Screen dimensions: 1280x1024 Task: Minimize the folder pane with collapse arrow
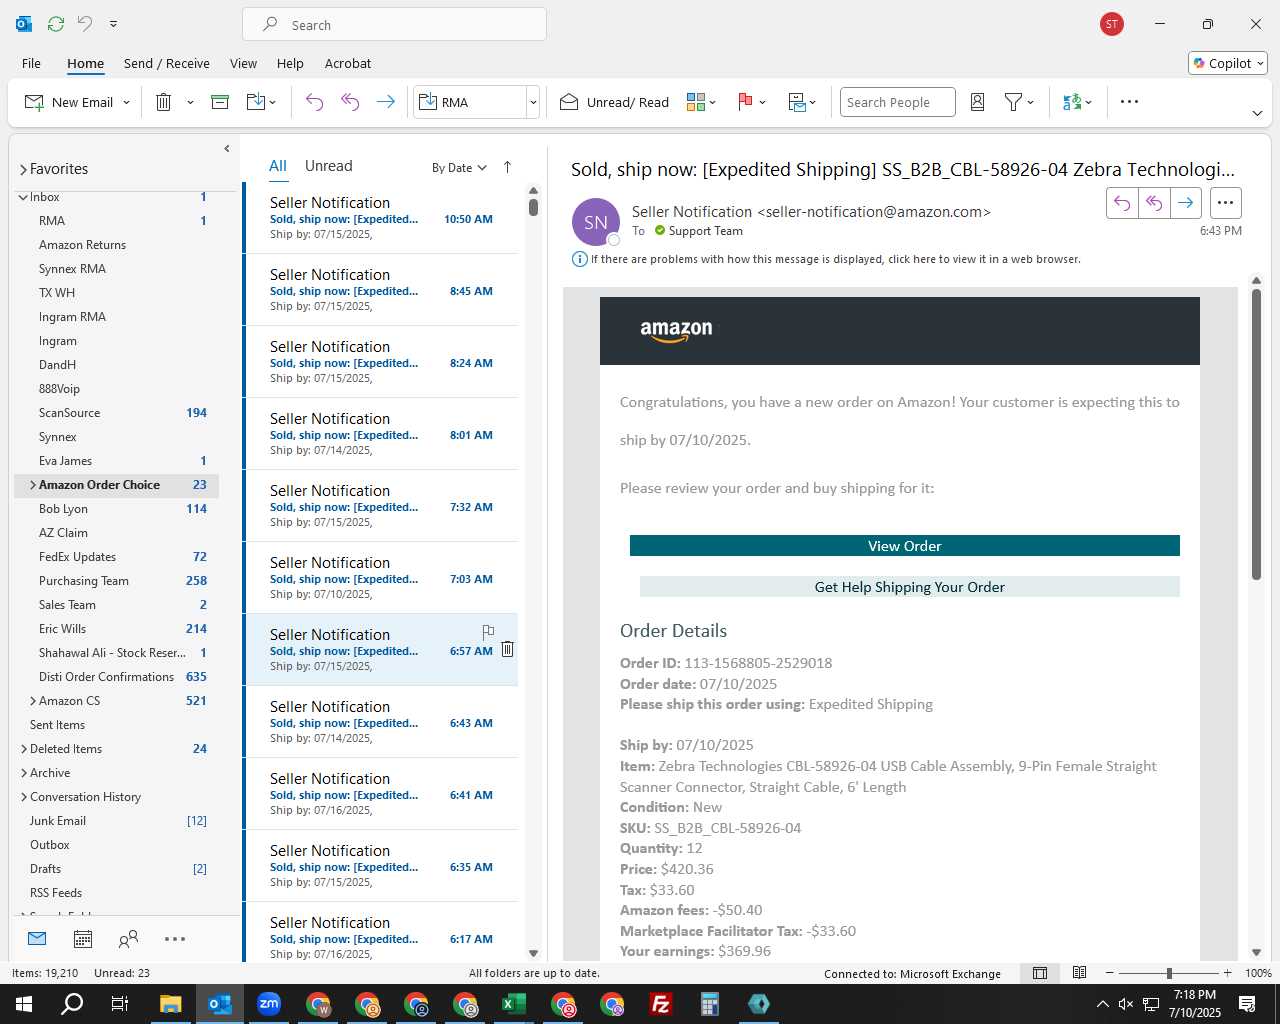(227, 148)
